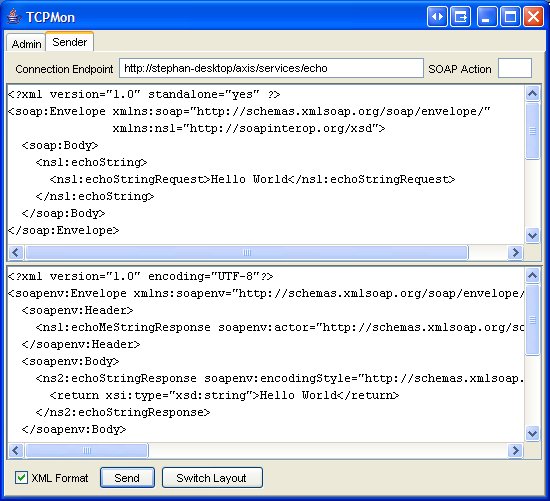Click the SOAP Action input box

(515, 68)
